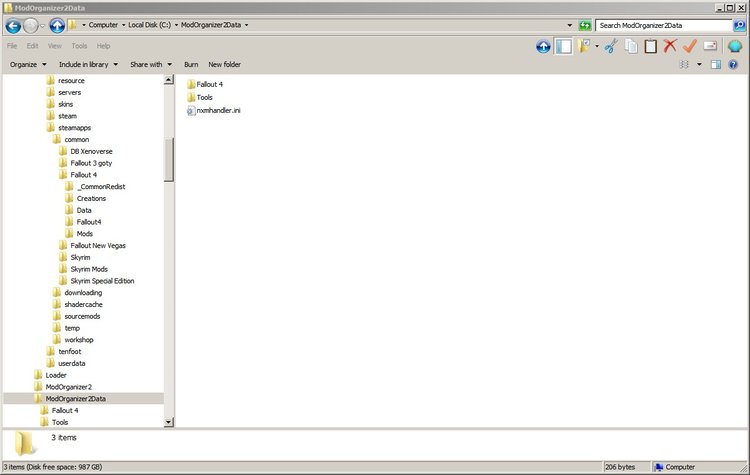Select Loader folder in the tree
The height and width of the screenshot is (475, 750).
coord(56,375)
